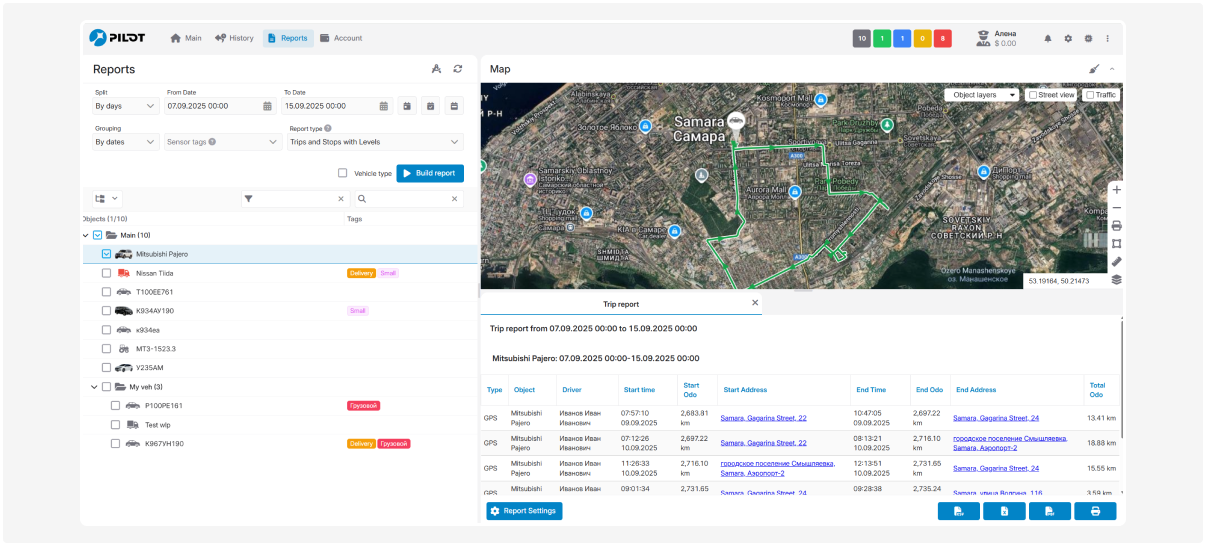Viewport: 1206px width, 546px height.
Task: Open From Date calendar picker
Action: 268,106
